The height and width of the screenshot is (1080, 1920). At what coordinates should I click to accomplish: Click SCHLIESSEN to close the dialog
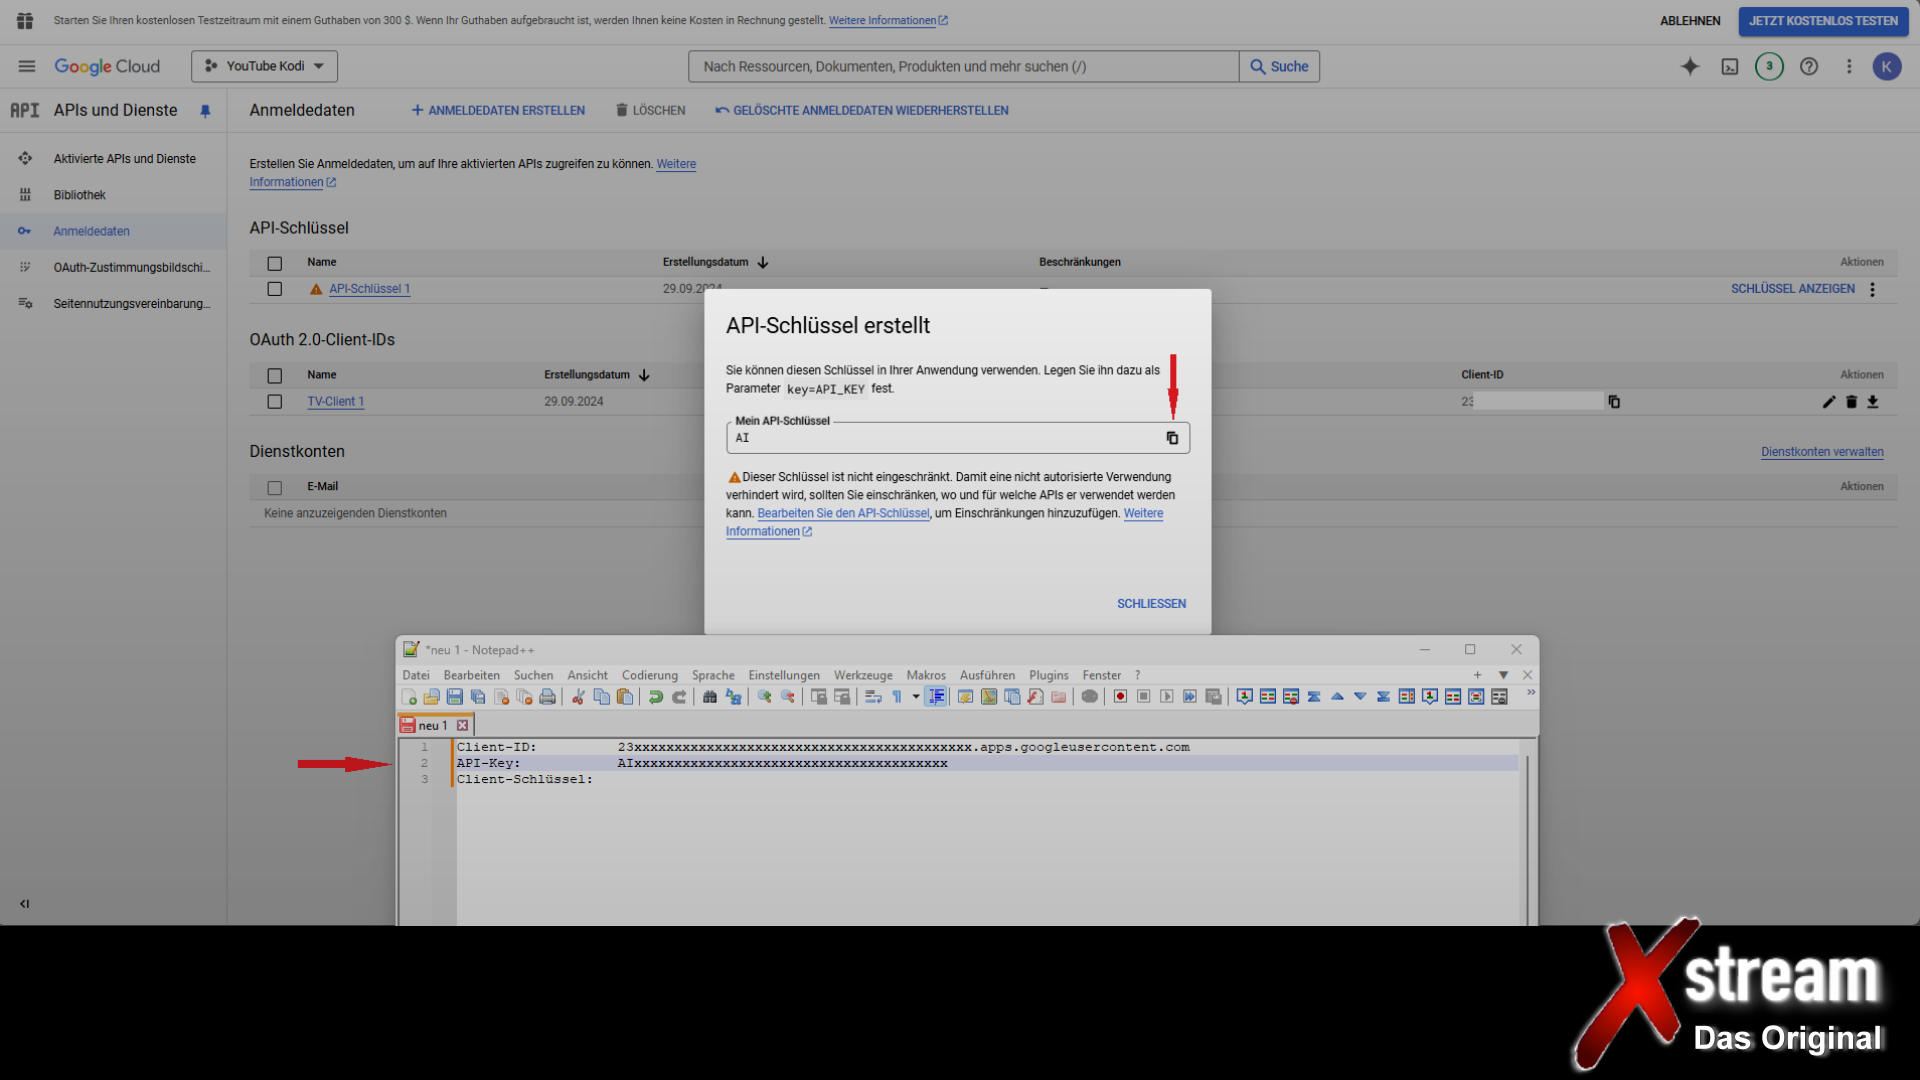[x=1151, y=604]
